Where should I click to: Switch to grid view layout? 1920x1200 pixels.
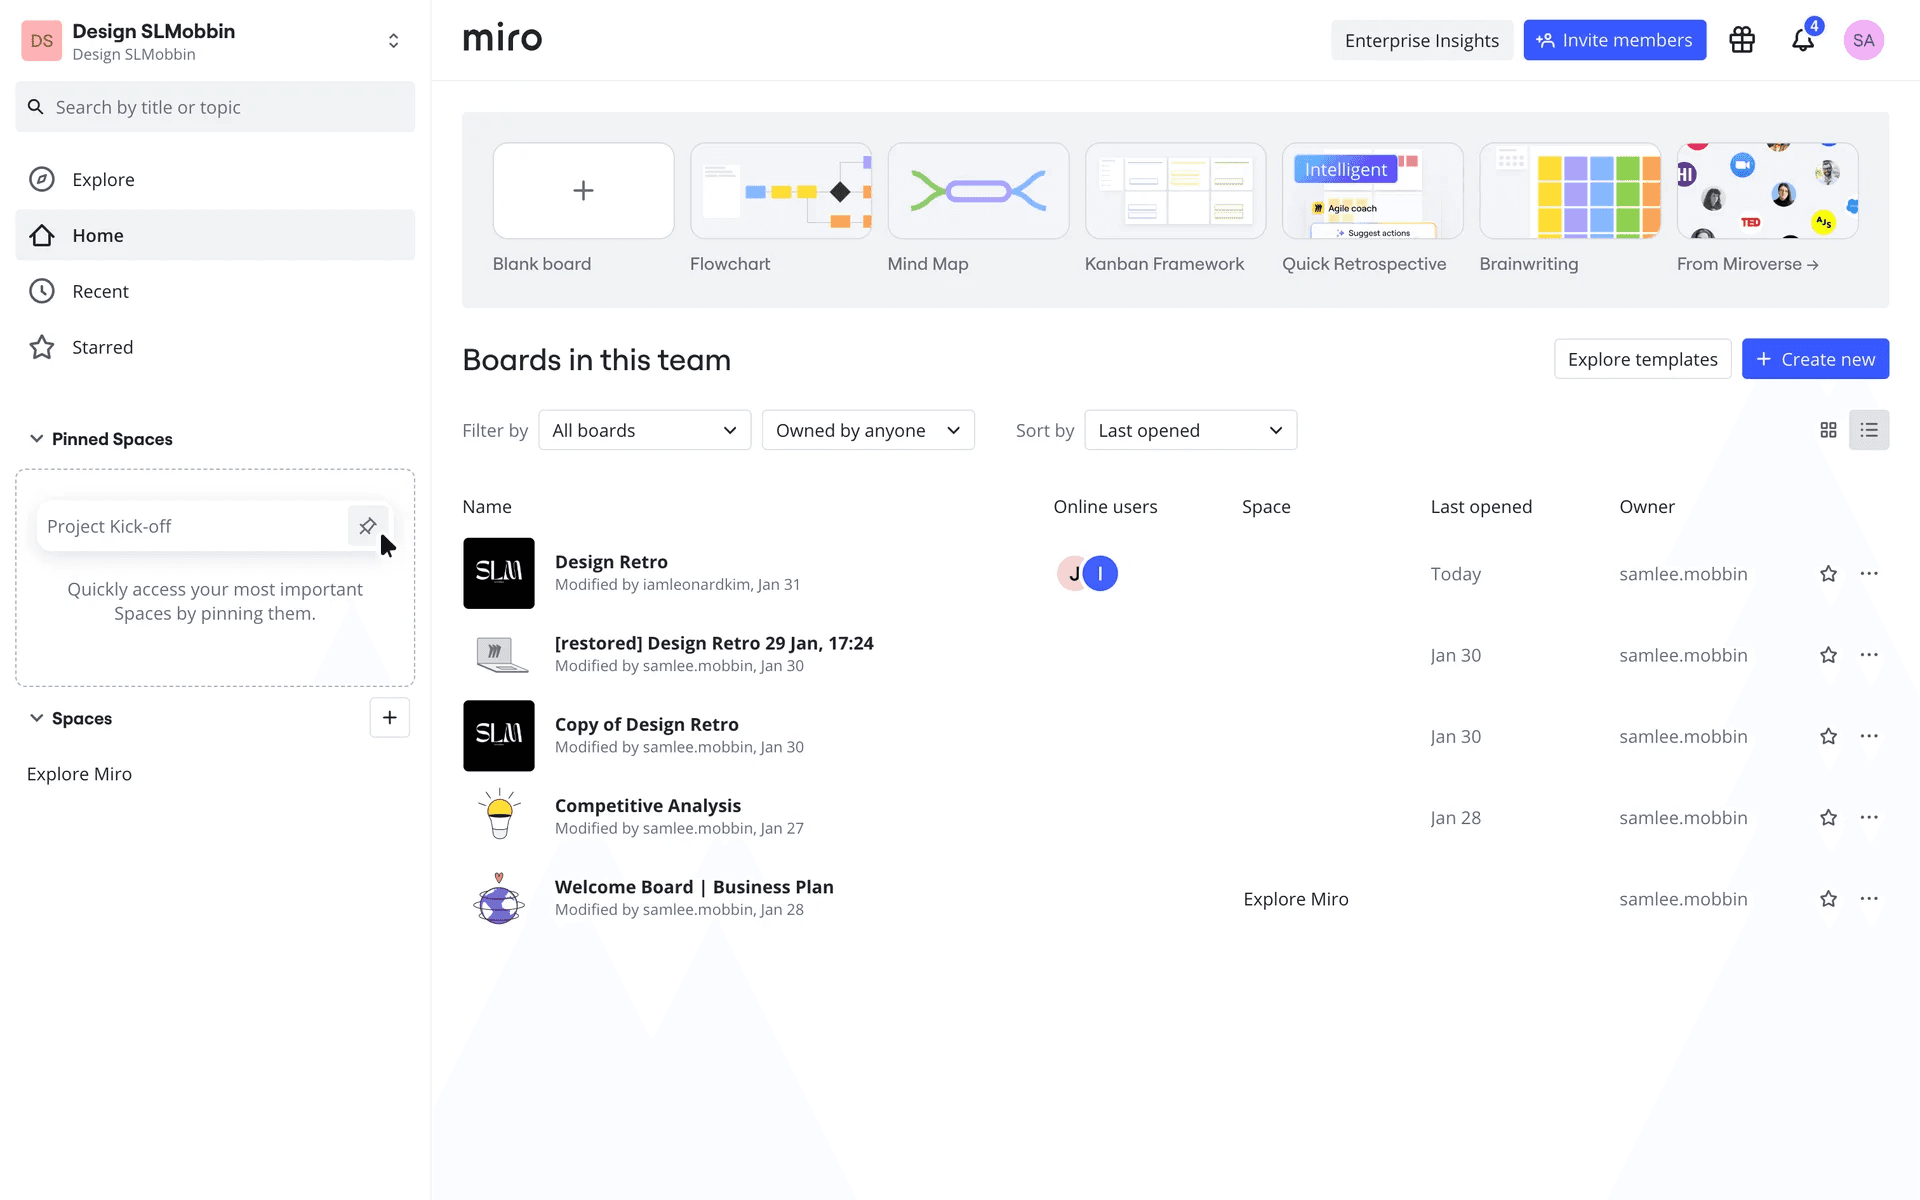(1828, 430)
